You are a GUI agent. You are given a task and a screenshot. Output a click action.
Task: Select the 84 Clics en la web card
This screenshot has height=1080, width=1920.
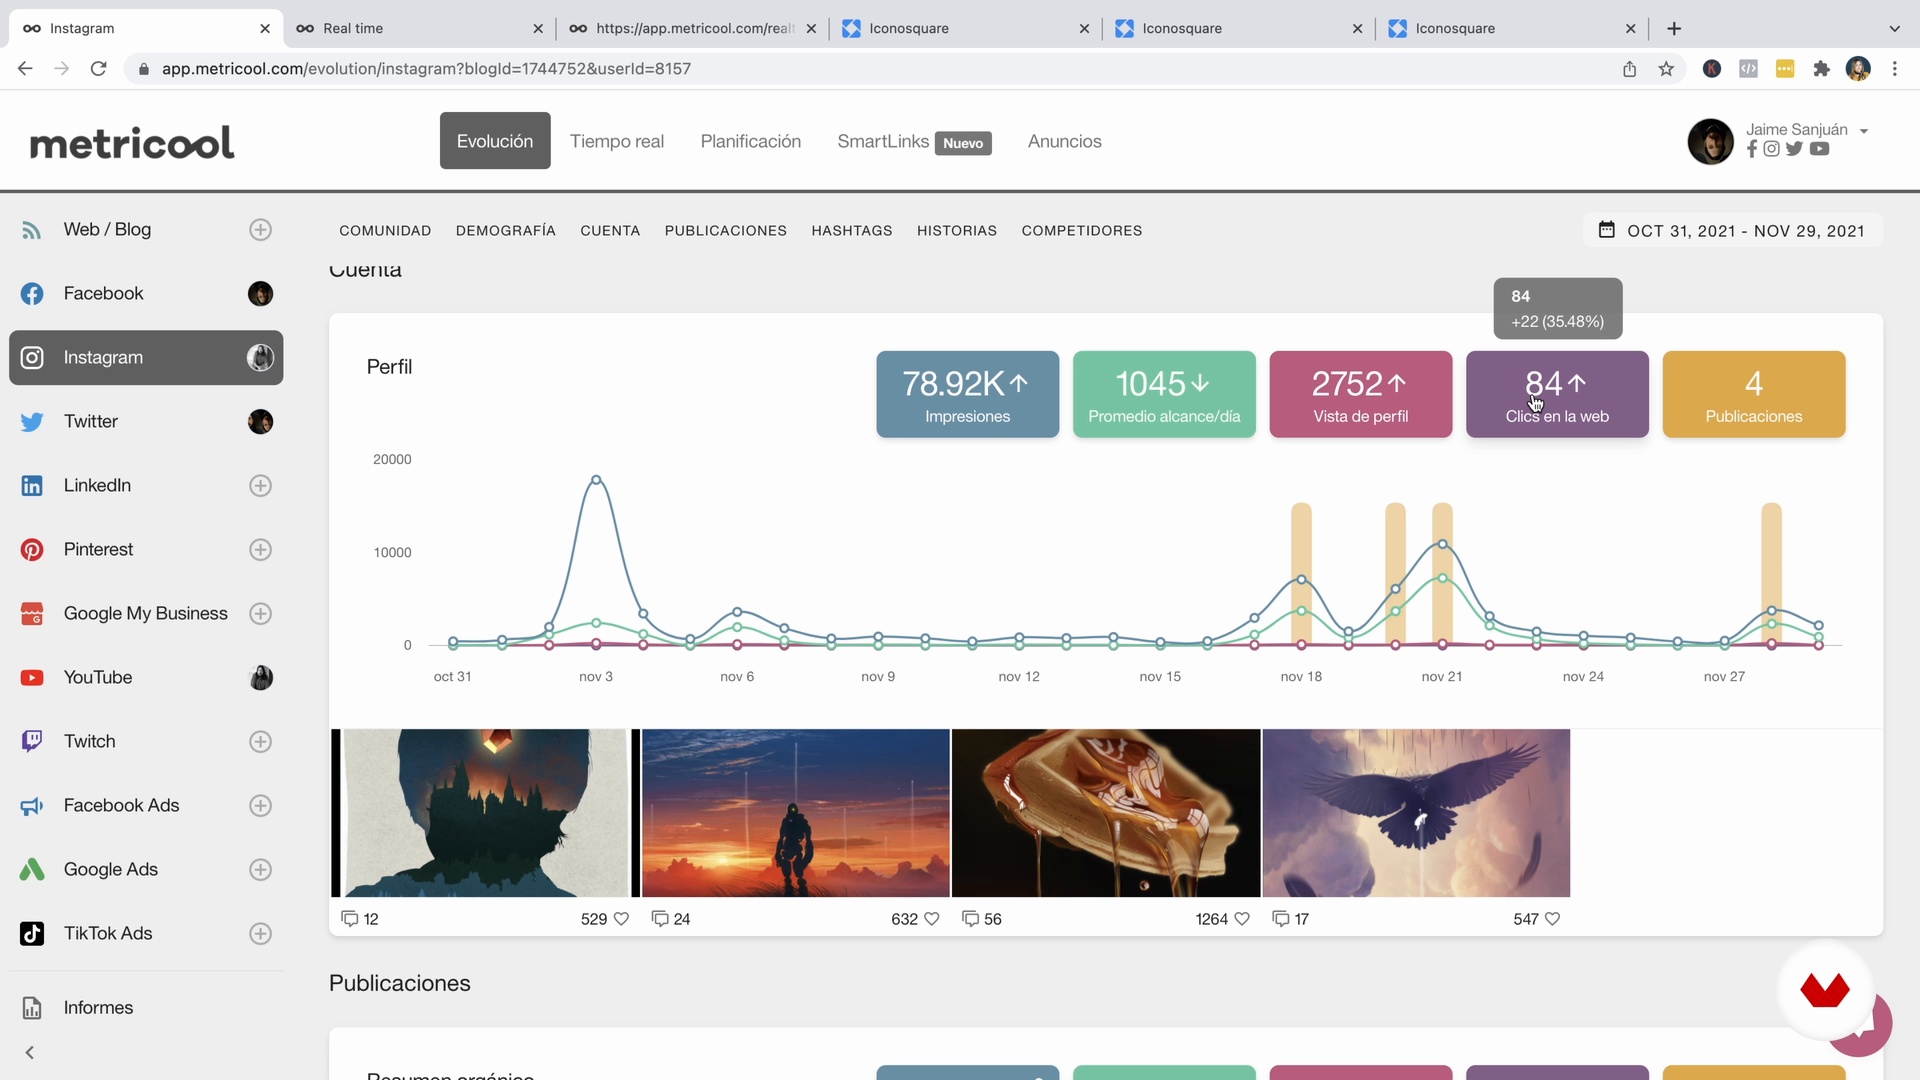(x=1557, y=394)
